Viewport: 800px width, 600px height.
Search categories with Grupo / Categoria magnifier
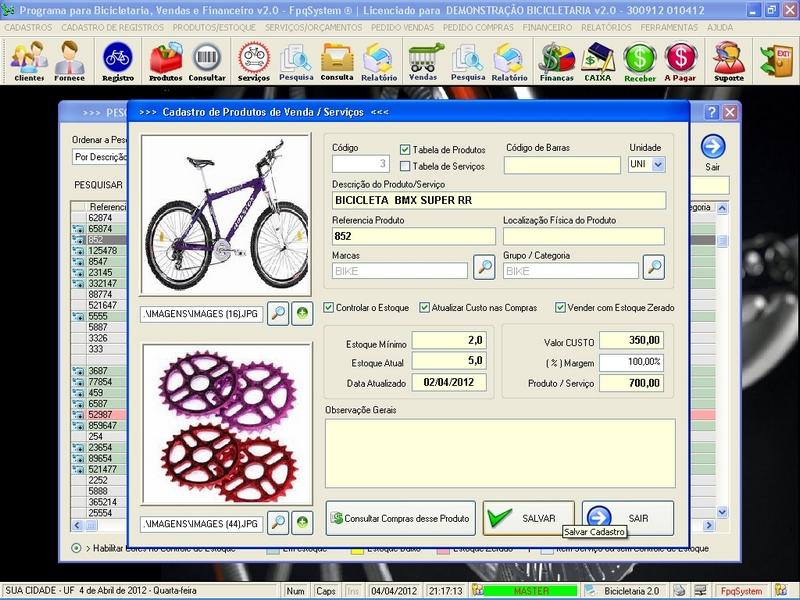[654, 267]
